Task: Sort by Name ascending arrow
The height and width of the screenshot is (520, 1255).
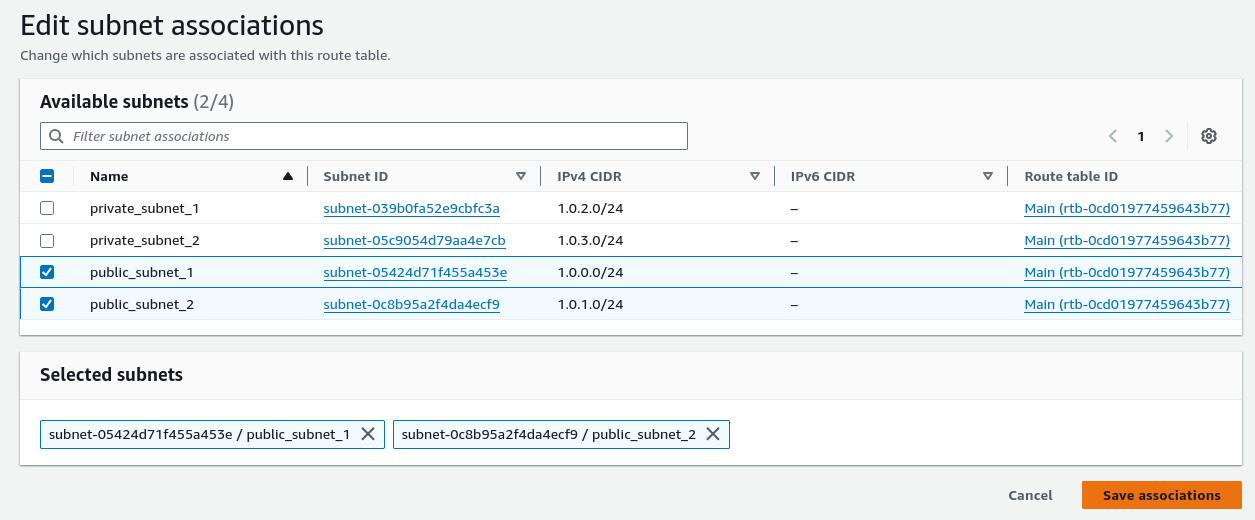Action: tap(288, 176)
